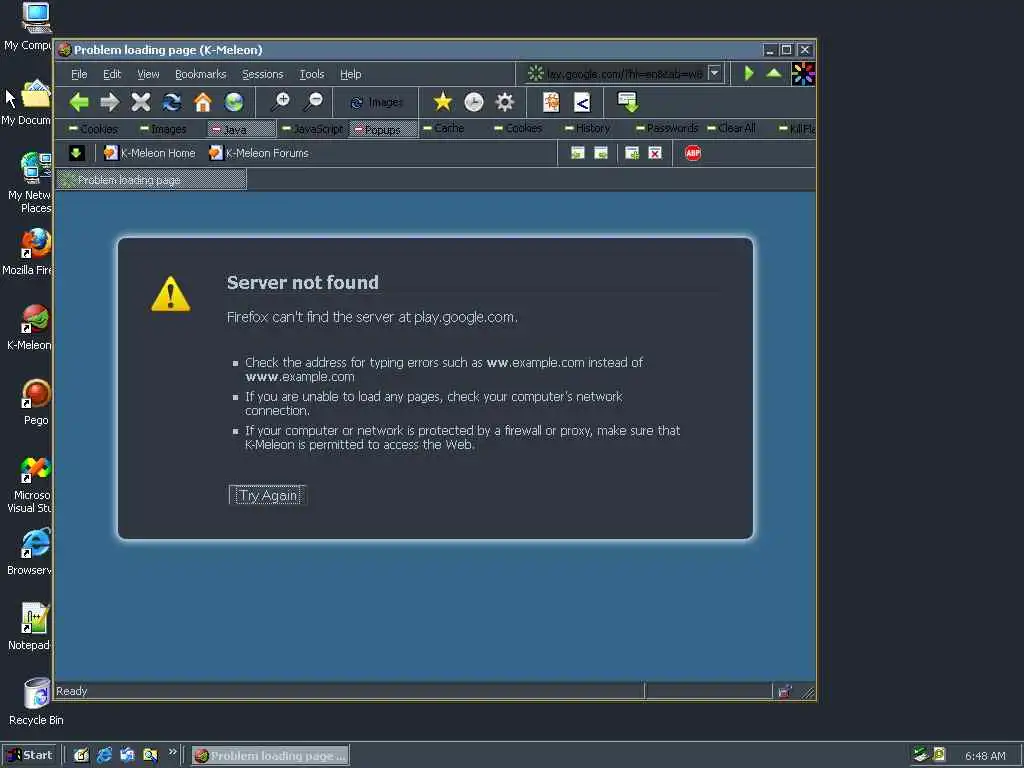The height and width of the screenshot is (768, 1024).
Task: Expand the quick launch chevron
Action: pyautogui.click(x=172, y=752)
